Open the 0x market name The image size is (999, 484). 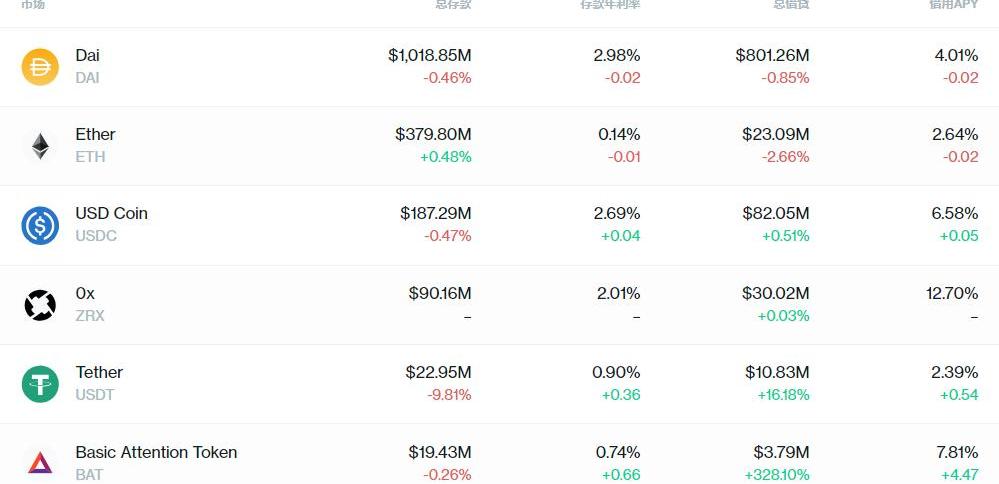point(85,293)
